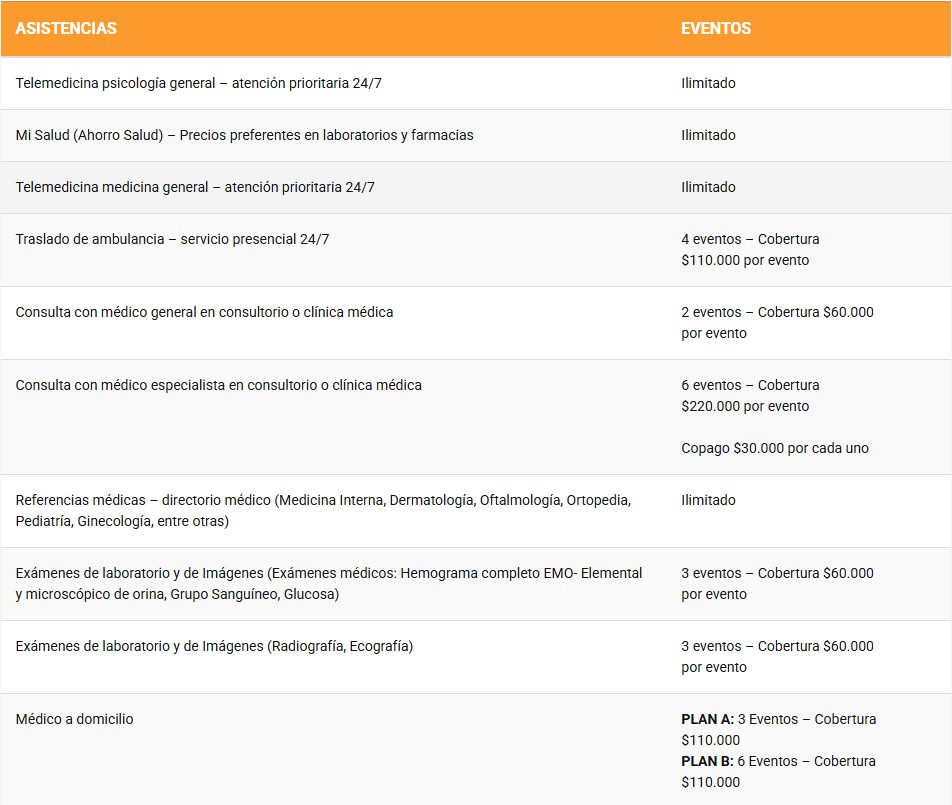The image size is (952, 805).
Task: Select Consulta con médico general text
Action: [x=204, y=312]
